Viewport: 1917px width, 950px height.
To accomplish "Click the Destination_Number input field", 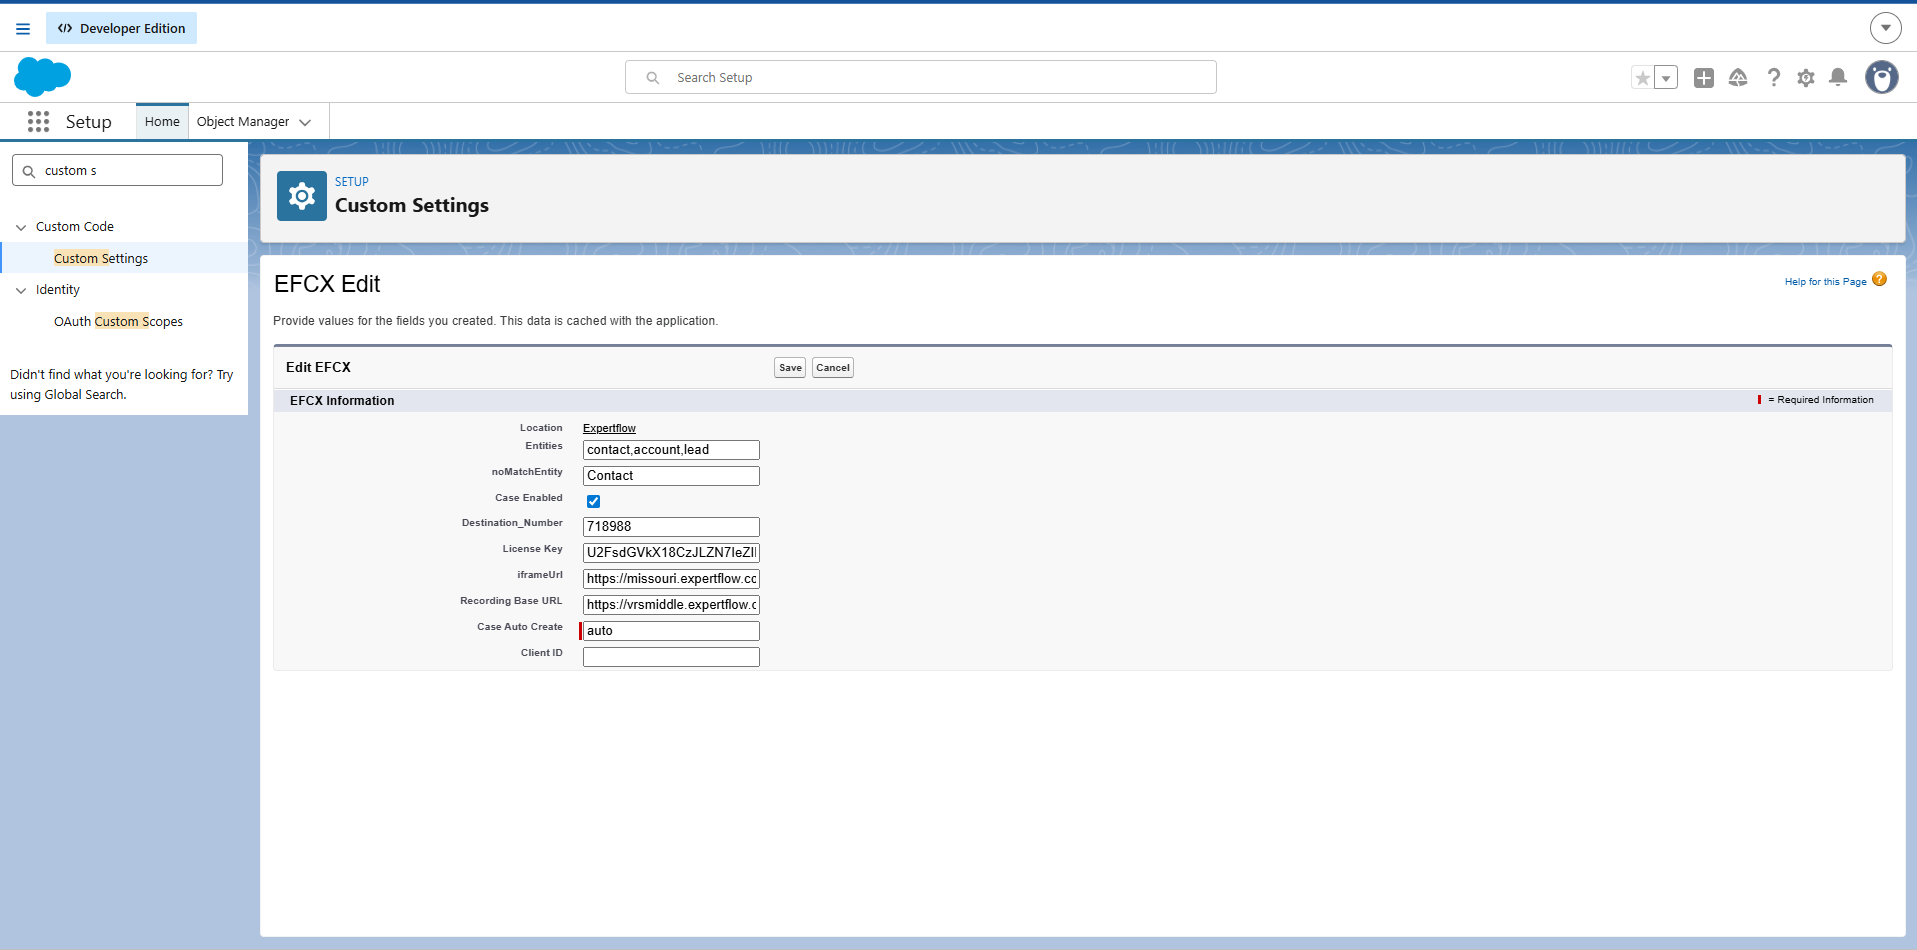I will tap(671, 527).
